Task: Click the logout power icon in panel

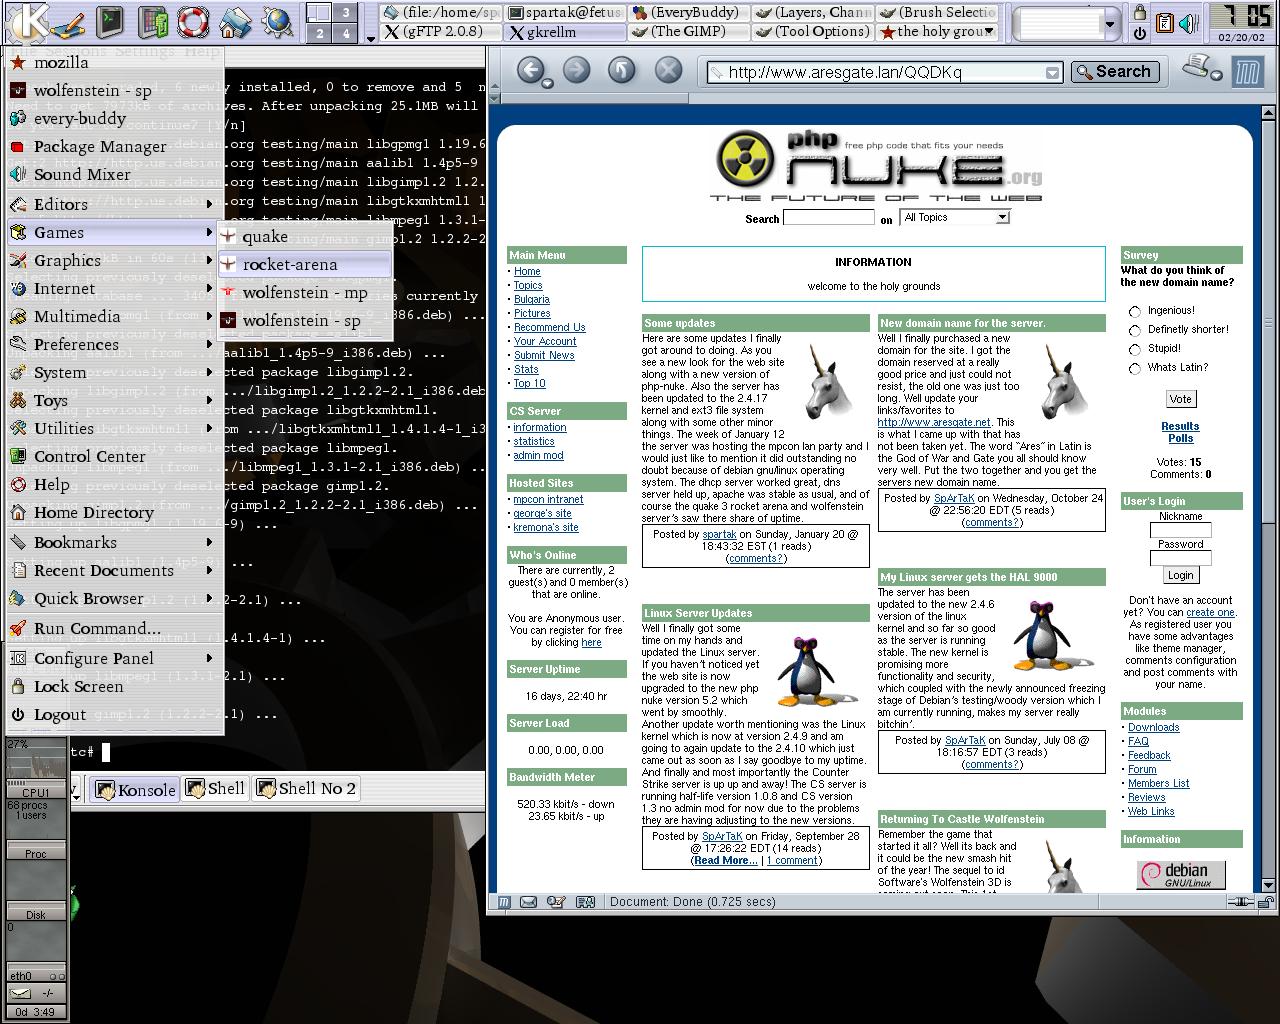Action: coord(1139,32)
